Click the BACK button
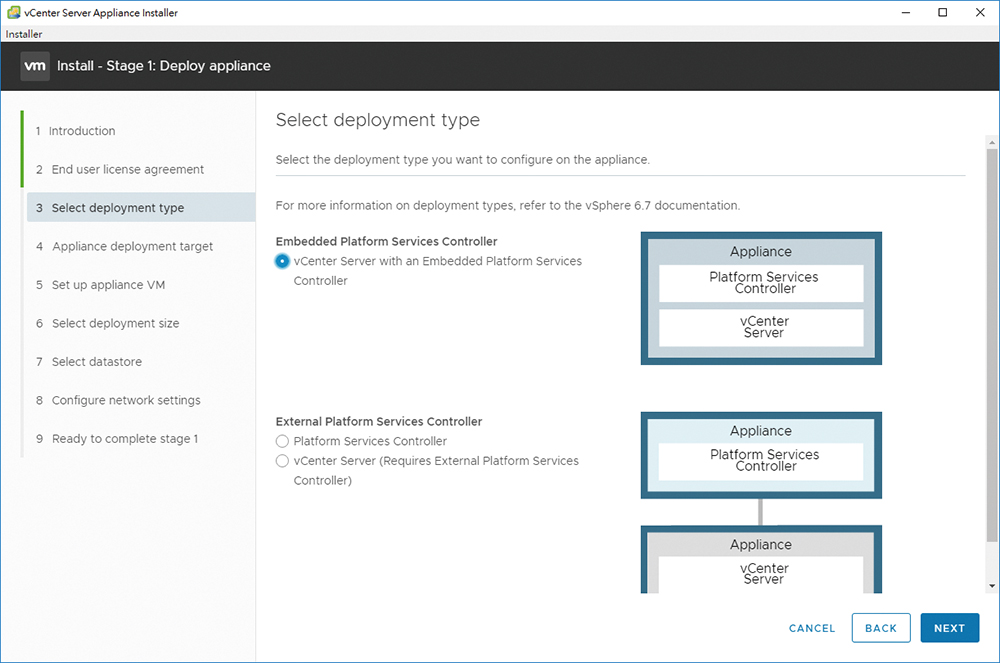Screen dimensions: 1000x663 881,629
